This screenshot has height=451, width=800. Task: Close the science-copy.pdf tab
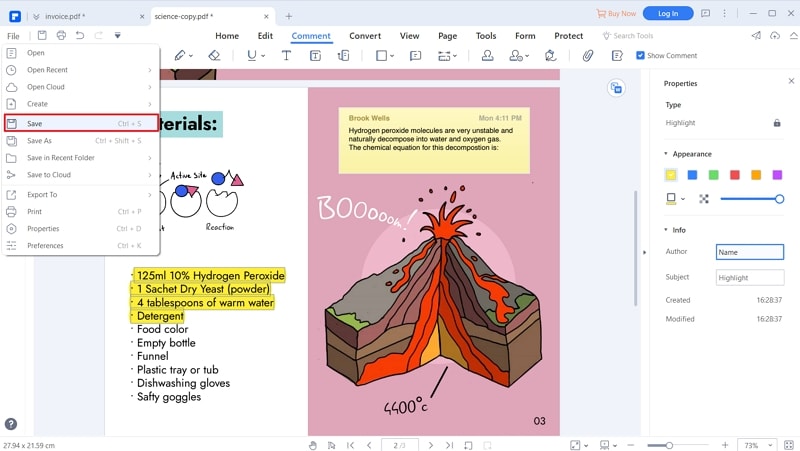click(x=266, y=16)
